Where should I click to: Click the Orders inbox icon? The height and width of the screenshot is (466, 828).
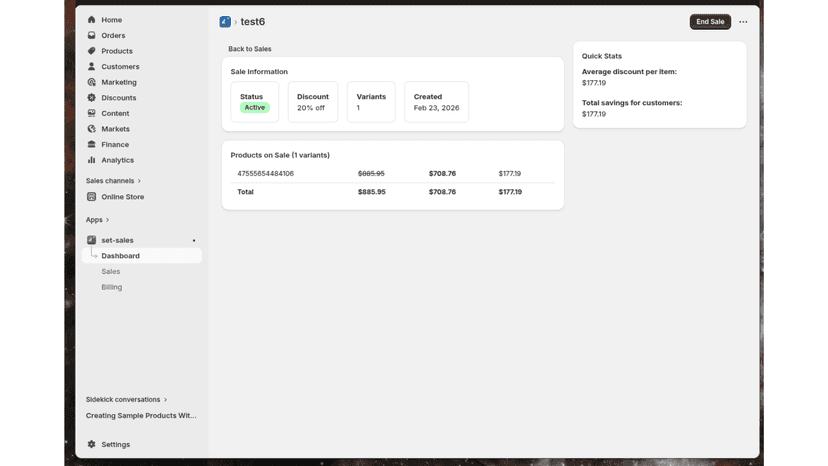pyautogui.click(x=91, y=35)
